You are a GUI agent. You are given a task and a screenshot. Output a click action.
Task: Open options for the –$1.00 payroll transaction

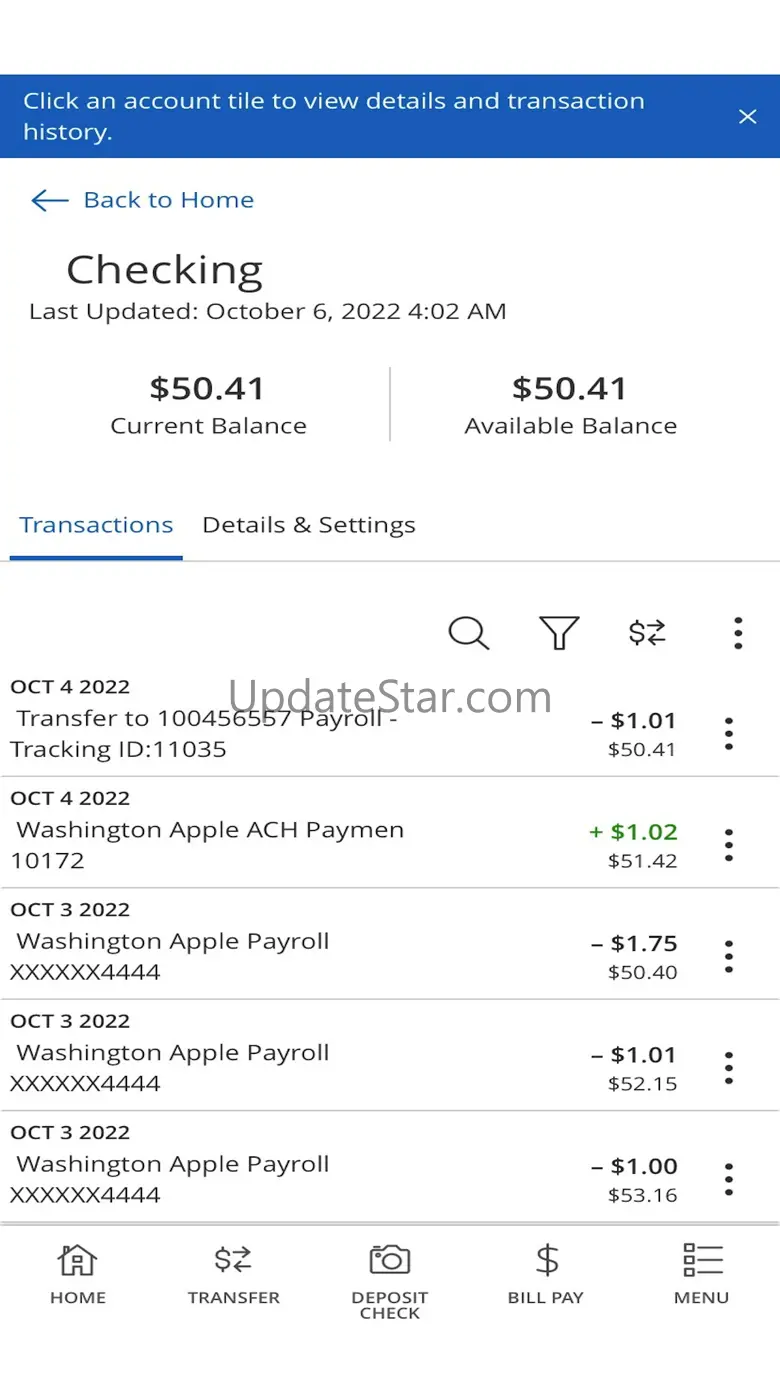(729, 1179)
